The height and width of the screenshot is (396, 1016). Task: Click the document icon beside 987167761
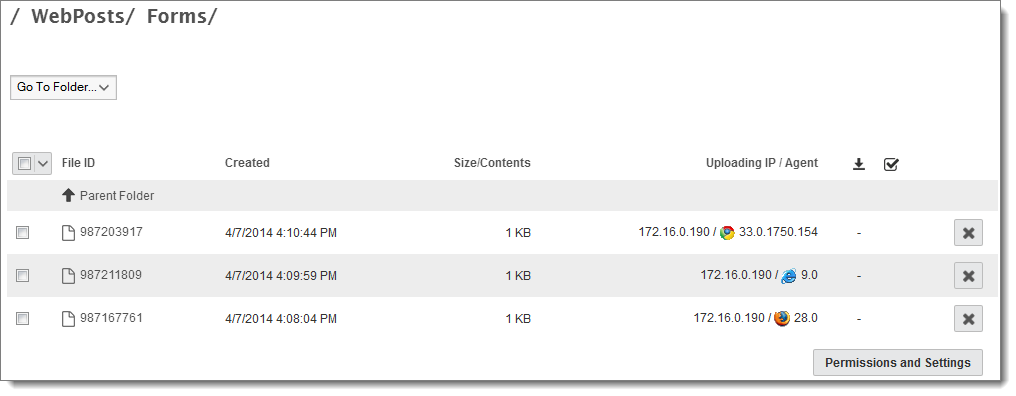[x=68, y=318]
